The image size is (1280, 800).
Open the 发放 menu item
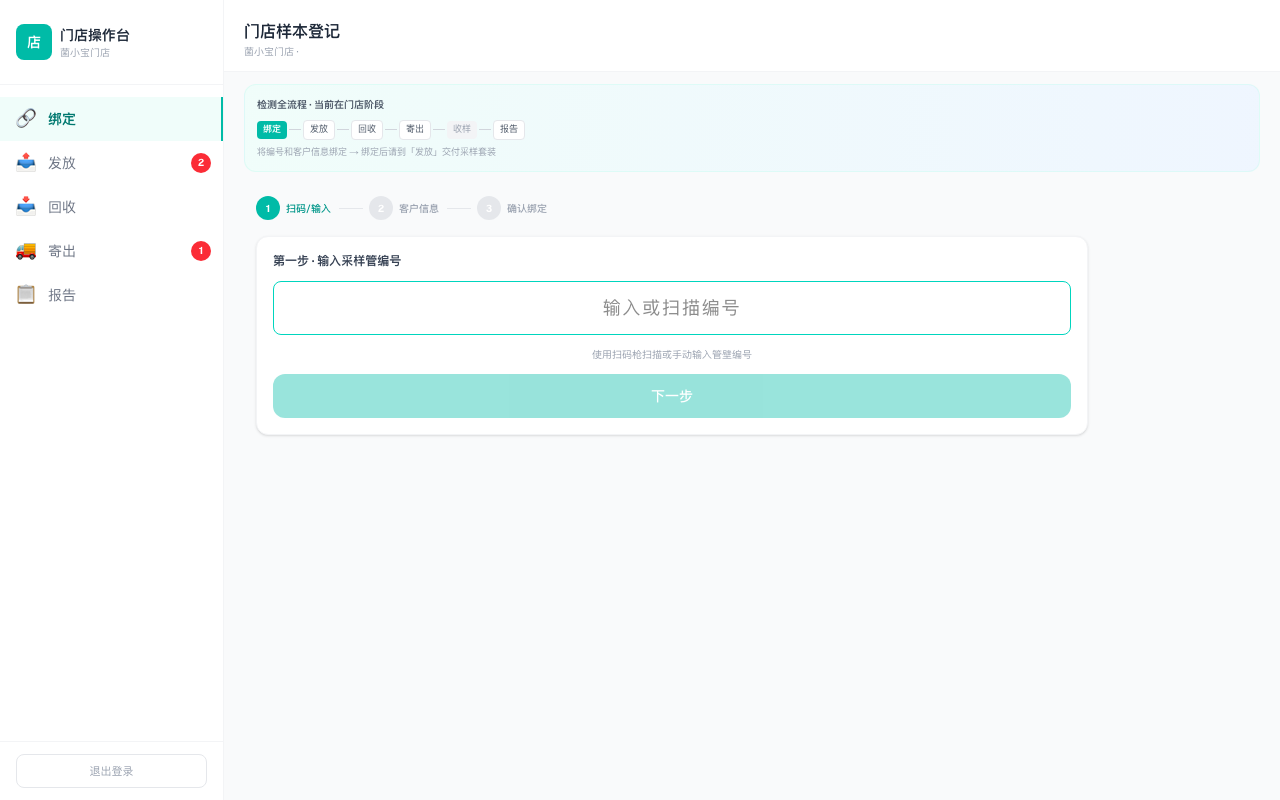(x=111, y=163)
